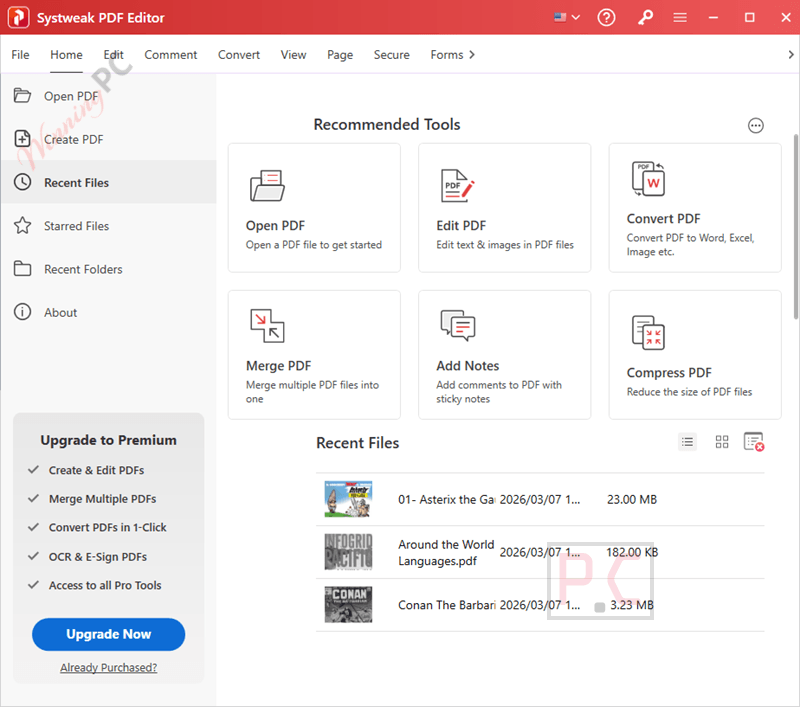Click the Open PDF tool card icon
This screenshot has height=707, width=800.
(267, 186)
